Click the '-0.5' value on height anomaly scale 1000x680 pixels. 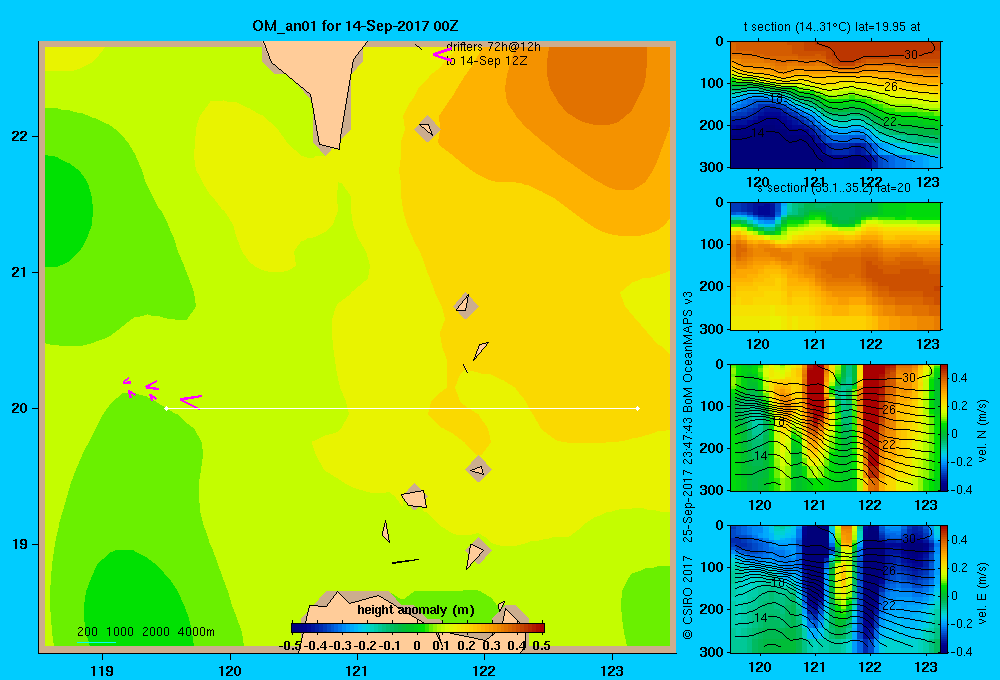(x=290, y=646)
